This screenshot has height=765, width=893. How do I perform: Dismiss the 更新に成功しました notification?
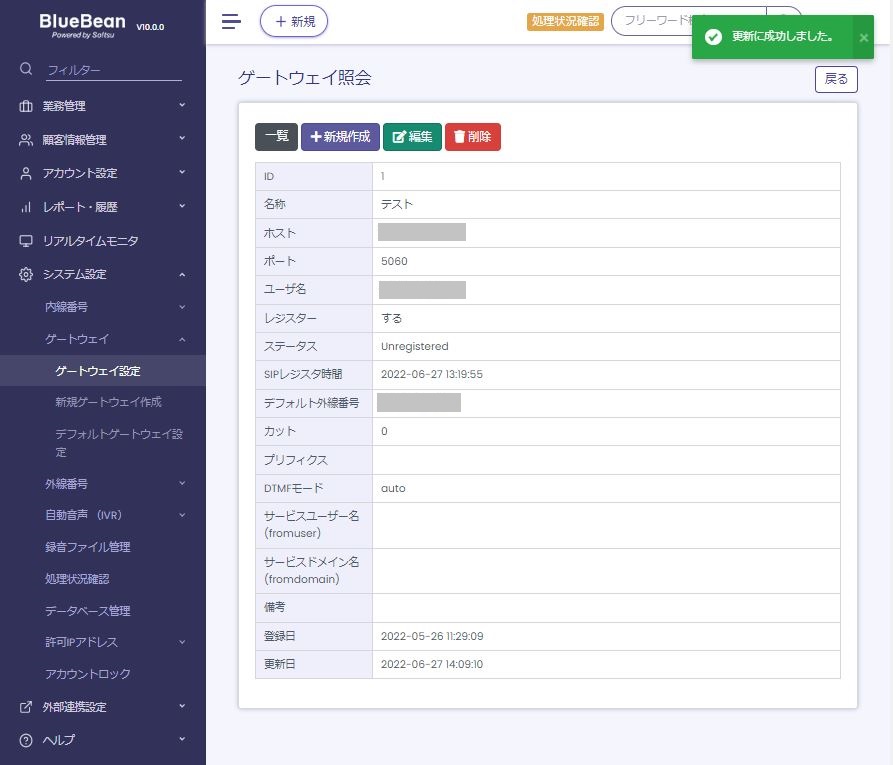point(864,37)
